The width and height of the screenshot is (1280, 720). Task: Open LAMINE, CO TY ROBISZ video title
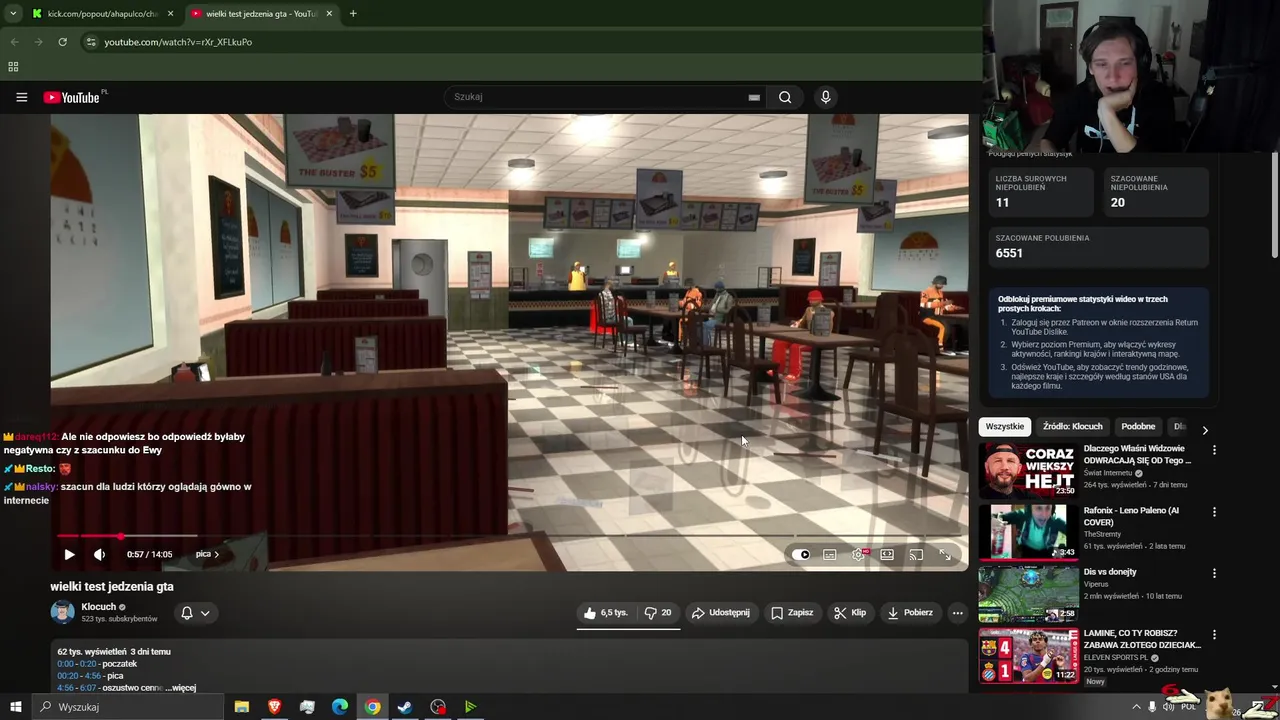(x=1142, y=639)
